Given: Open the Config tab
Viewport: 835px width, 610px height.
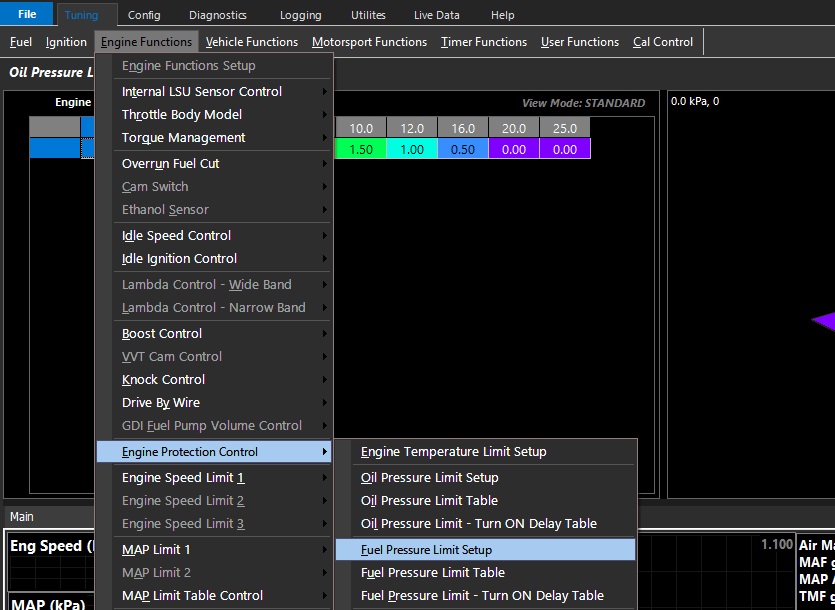Looking at the screenshot, I should pos(144,15).
